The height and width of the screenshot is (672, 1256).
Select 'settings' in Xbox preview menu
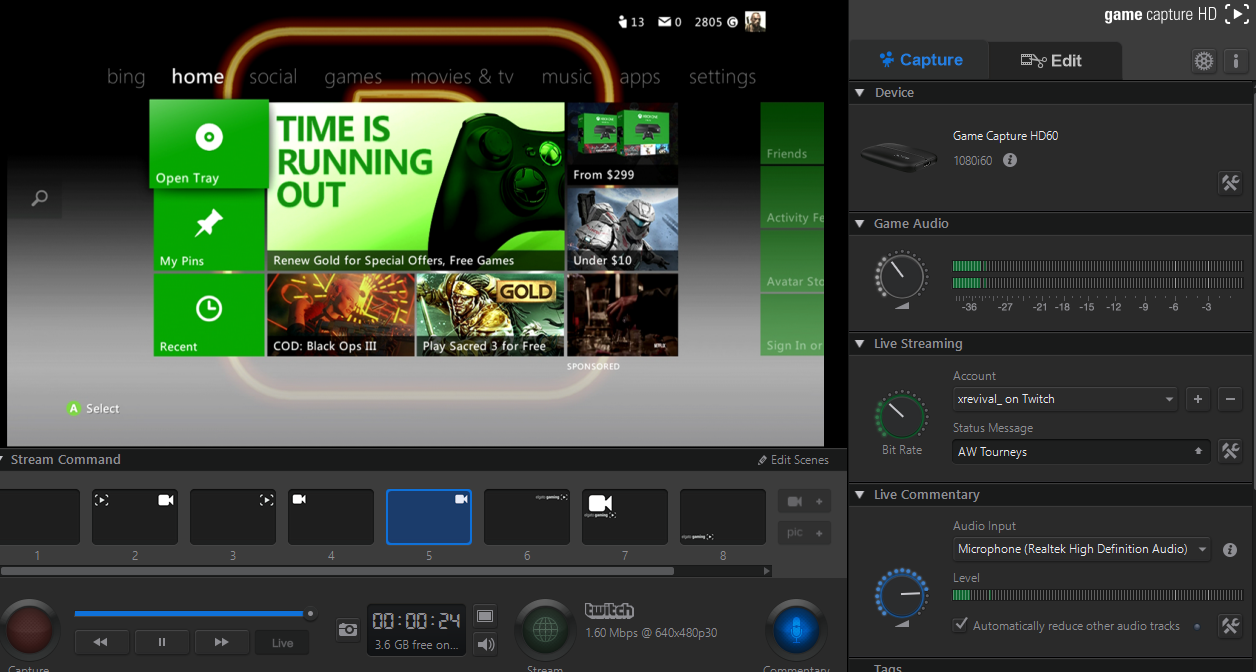click(722, 77)
